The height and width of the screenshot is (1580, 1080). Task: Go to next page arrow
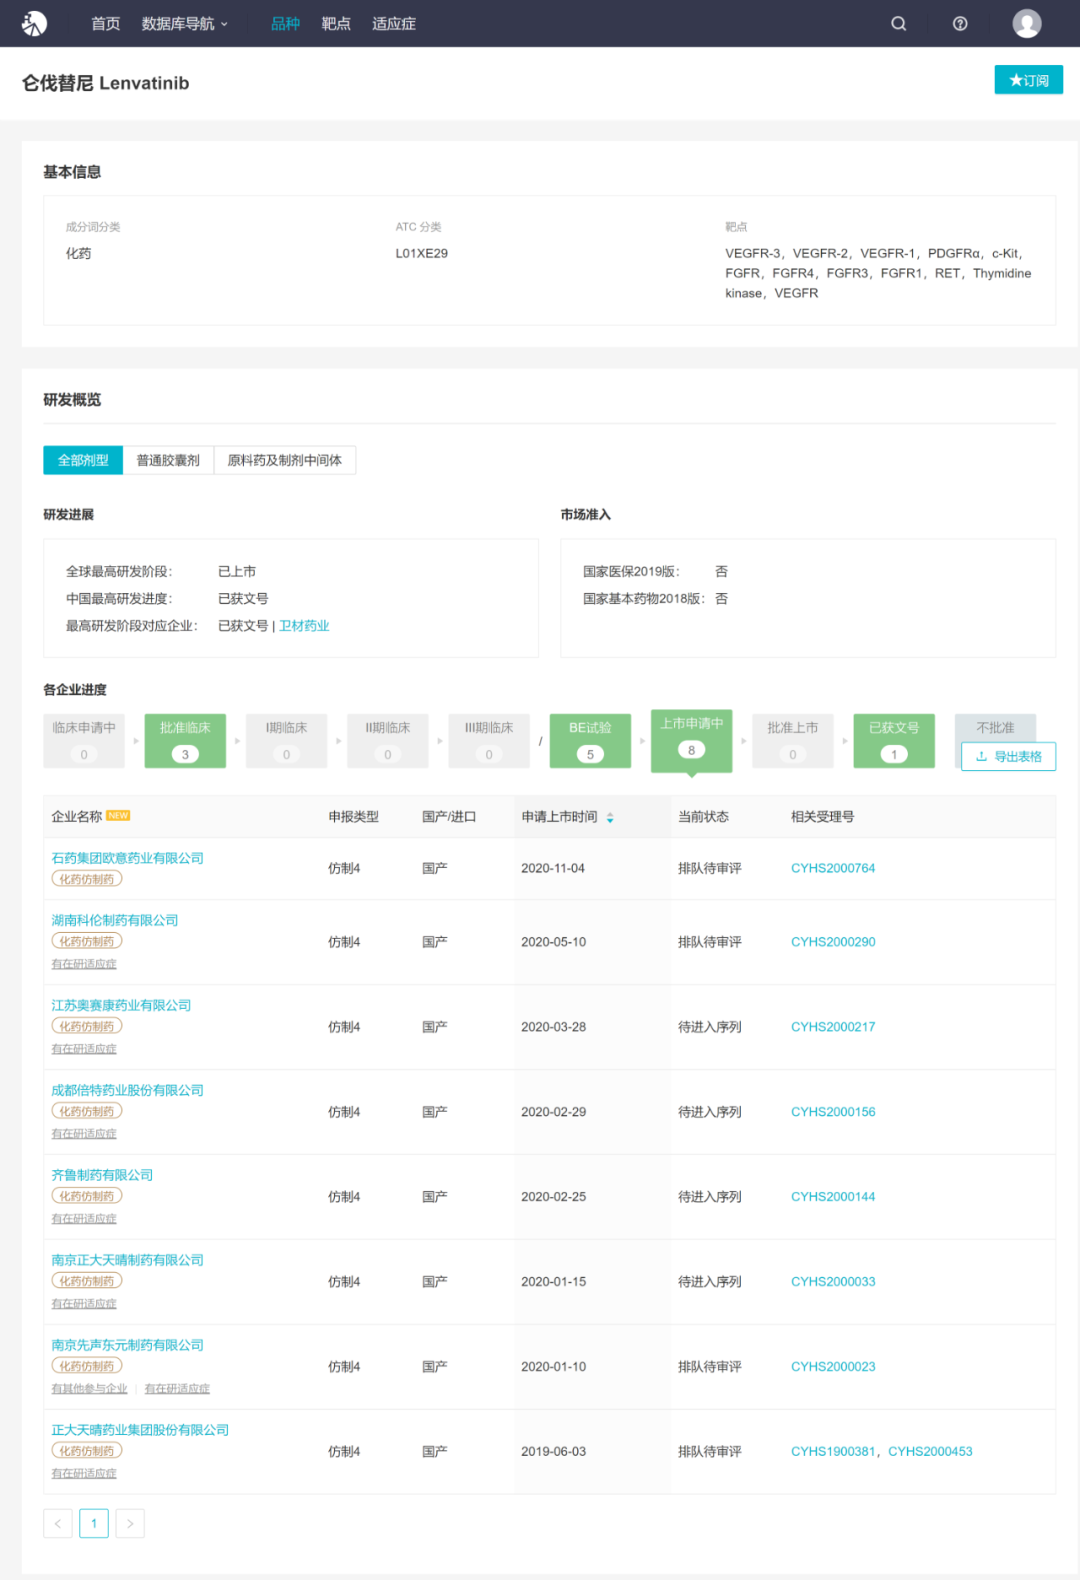click(x=130, y=1523)
